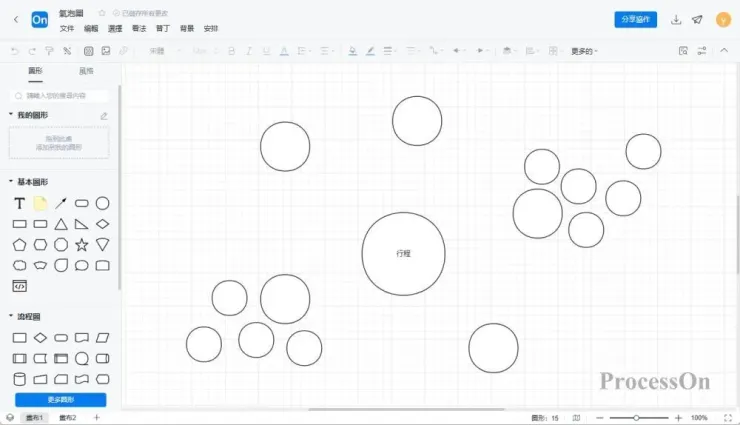Click the zoom slider handle
This screenshot has height=425, width=740.
click(x=636, y=418)
